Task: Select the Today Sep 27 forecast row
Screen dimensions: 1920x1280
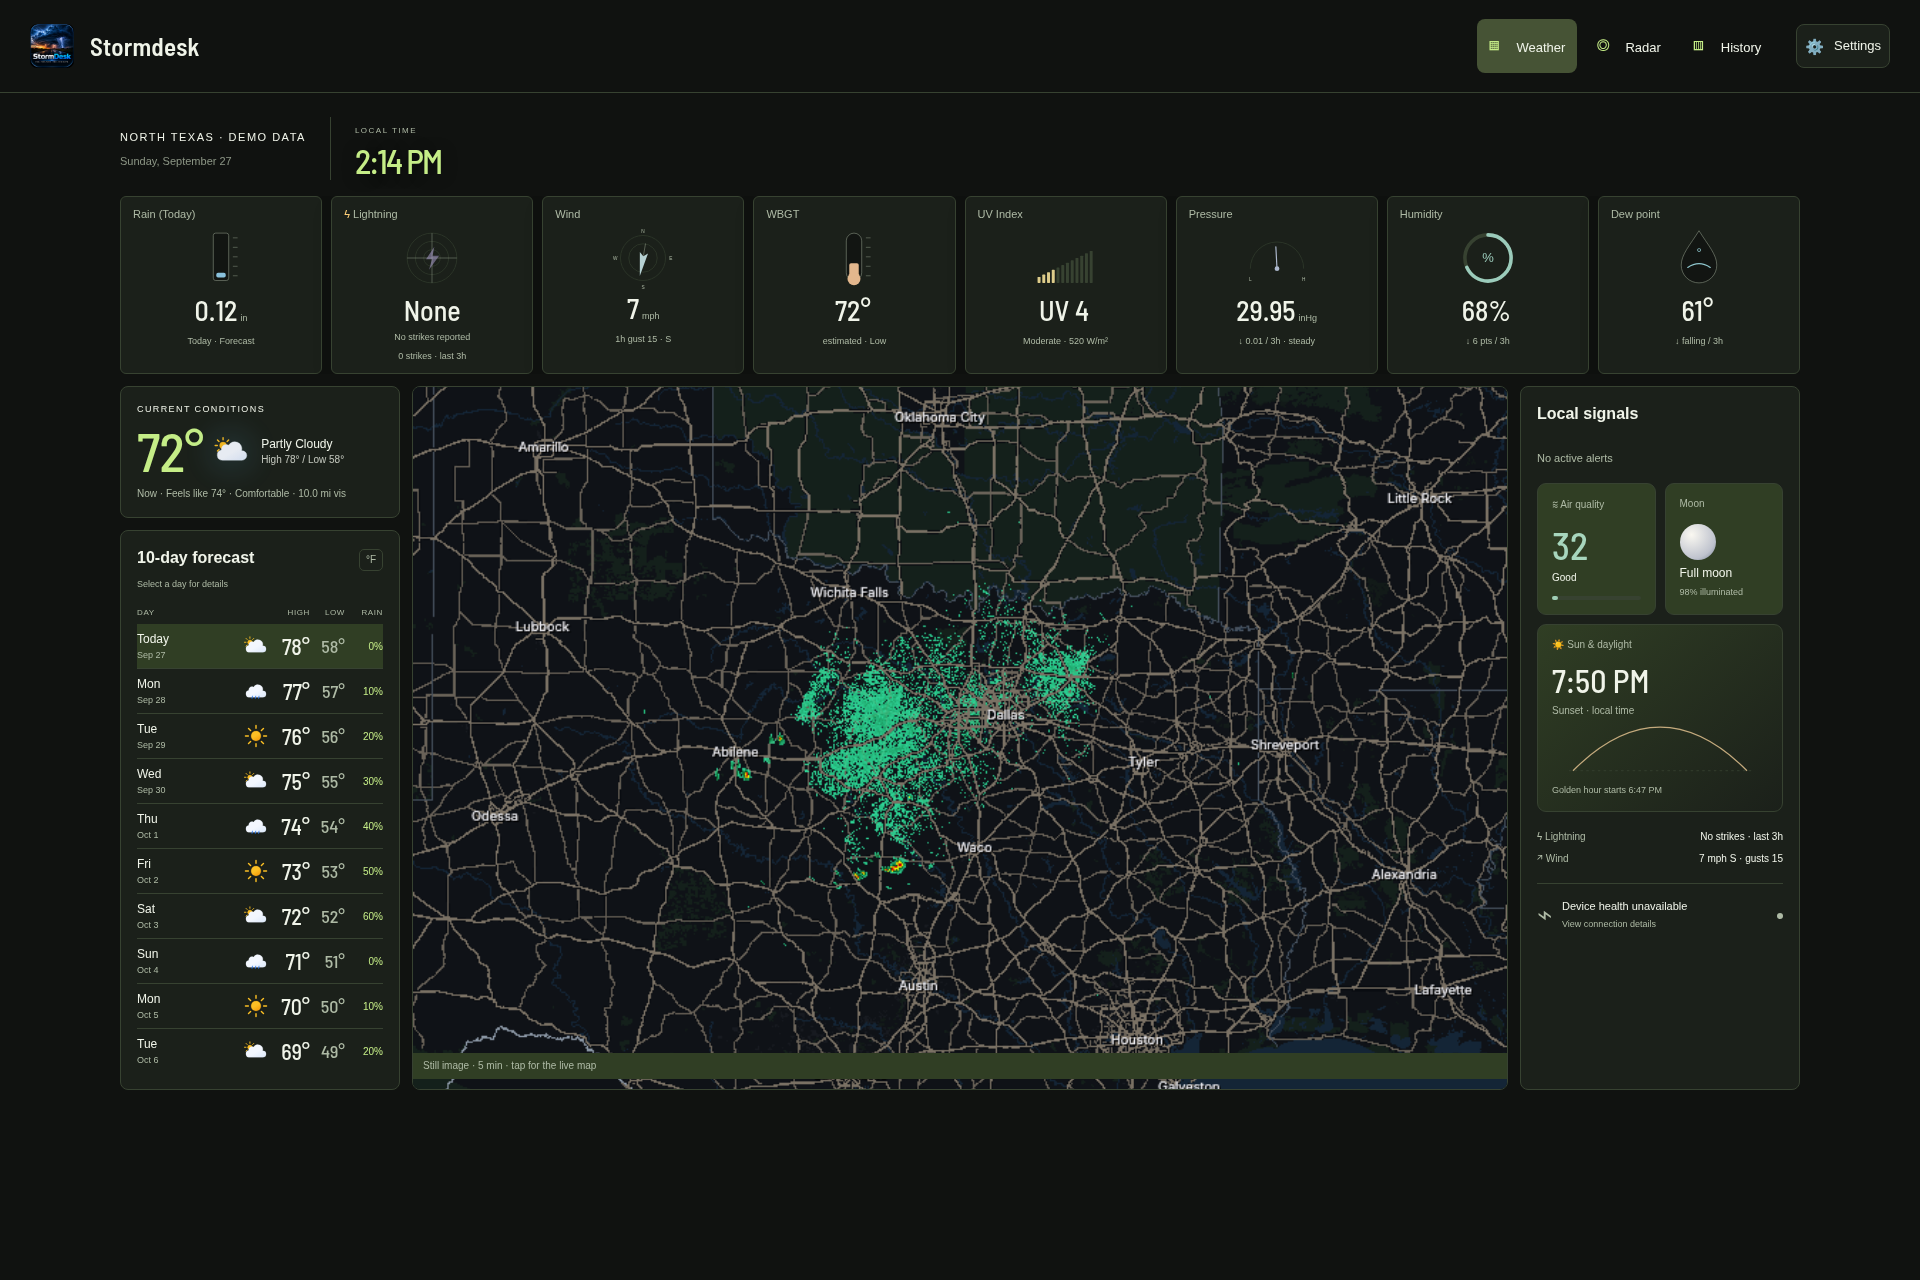Action: [260, 646]
